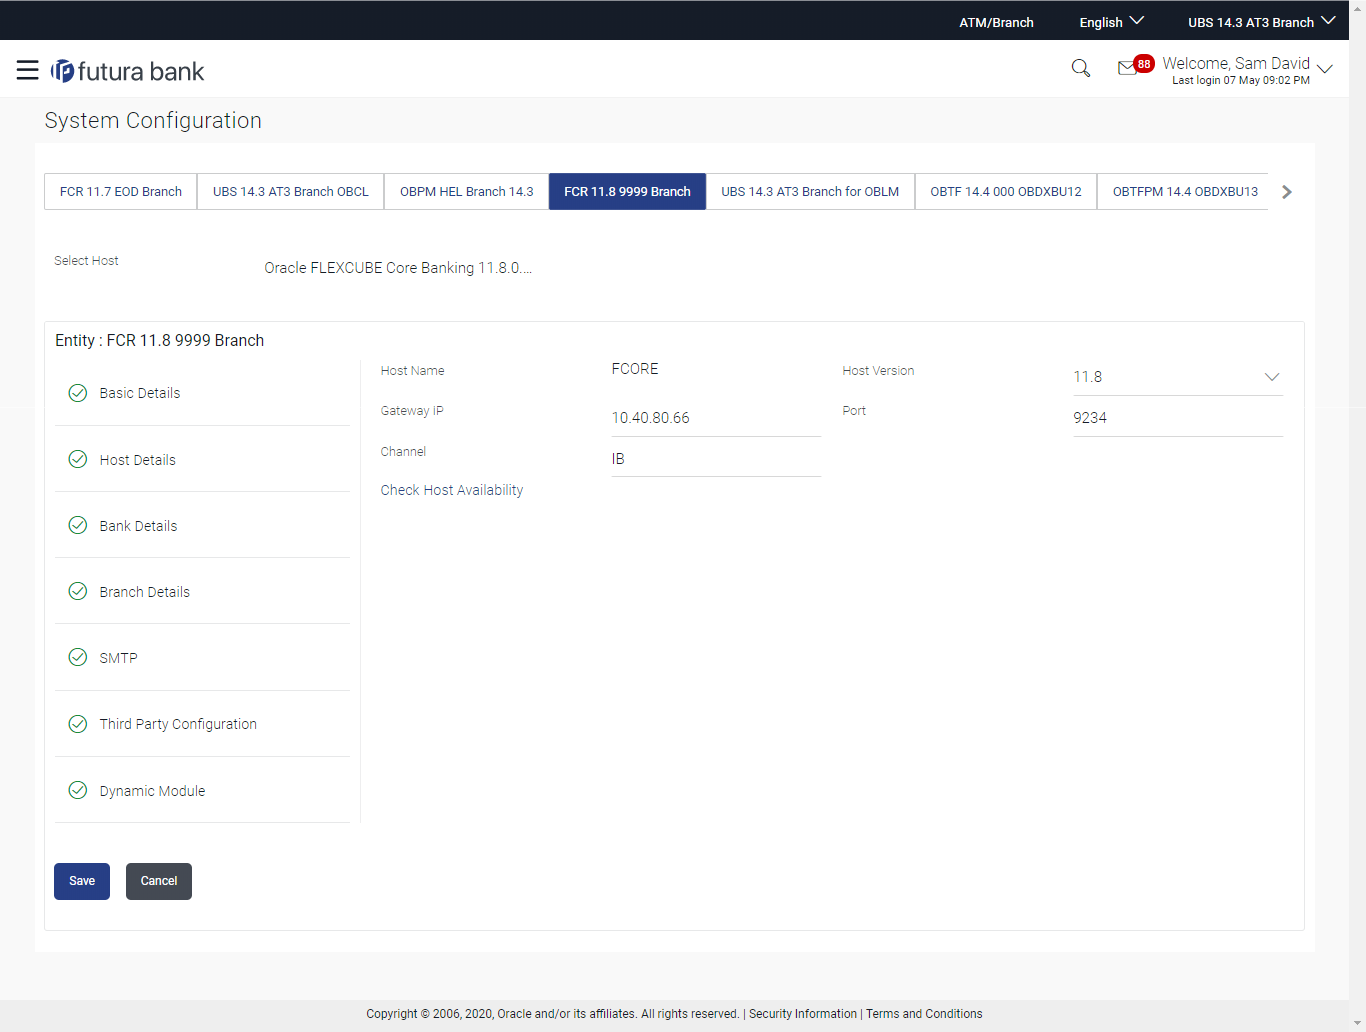Screen dimensions: 1366x1032
Task: Click the Branch Details checkmark icon
Action: (78, 591)
